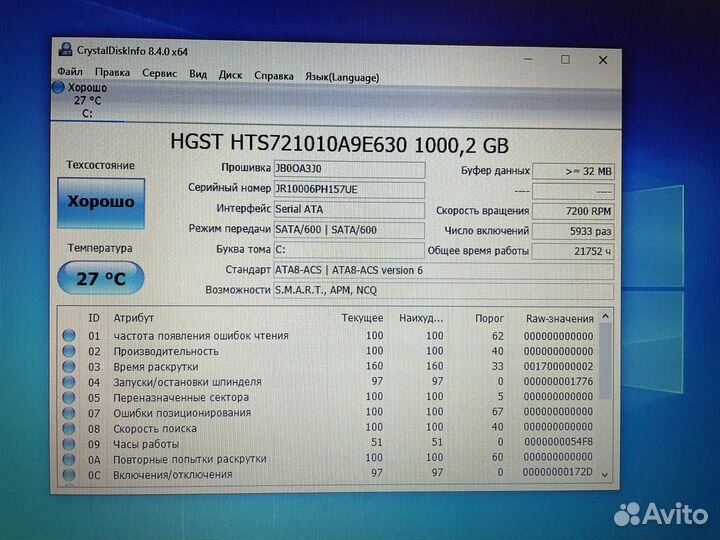Click the Возможности field S.M.A.R.T., APM, NCQ
The image size is (720, 540).
tap(444, 290)
